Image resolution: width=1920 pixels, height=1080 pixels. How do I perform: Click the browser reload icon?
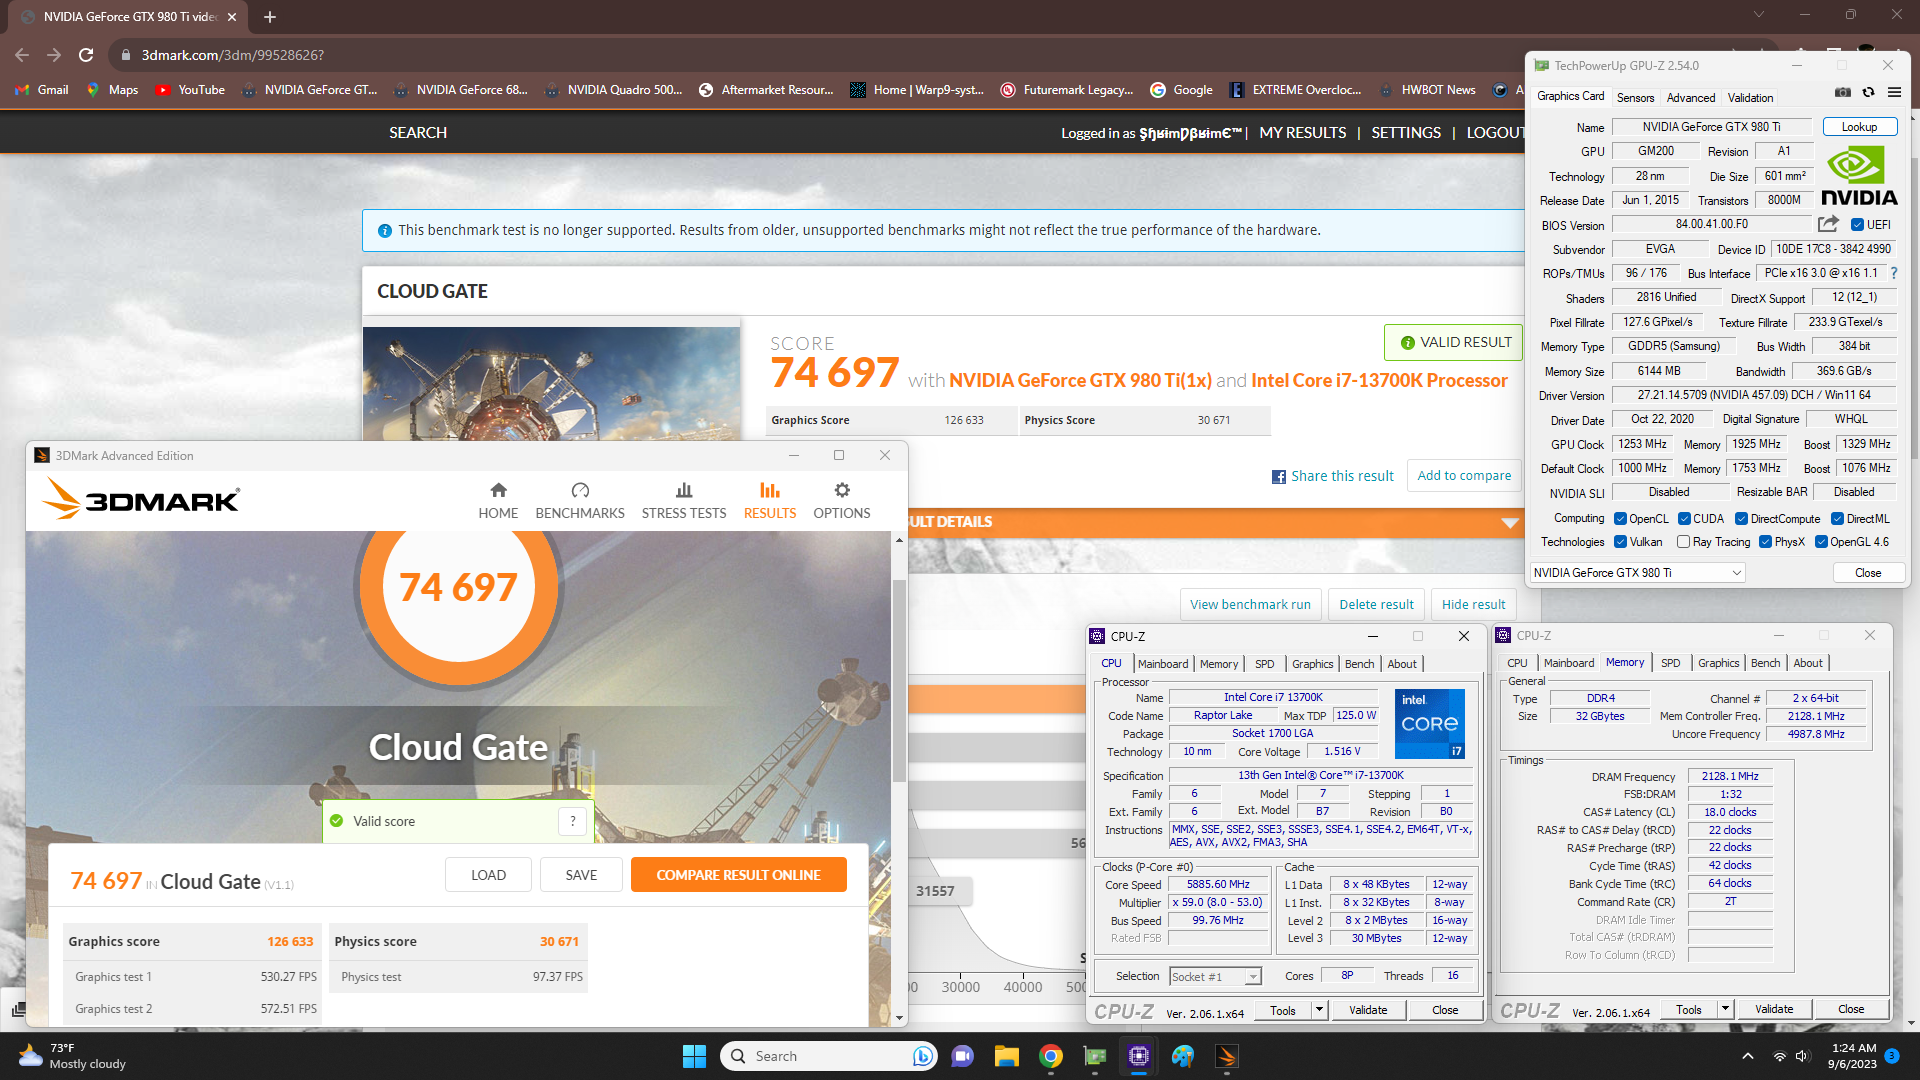tap(86, 55)
